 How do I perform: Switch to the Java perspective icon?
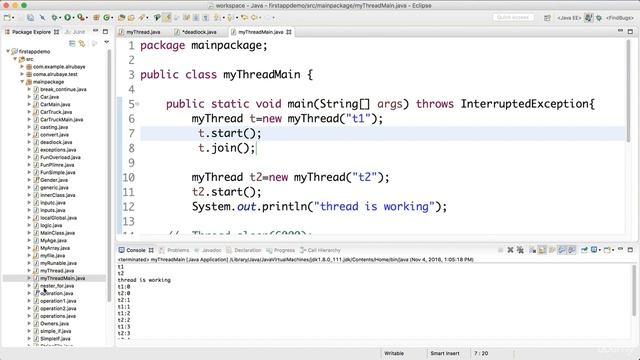(x=589, y=18)
